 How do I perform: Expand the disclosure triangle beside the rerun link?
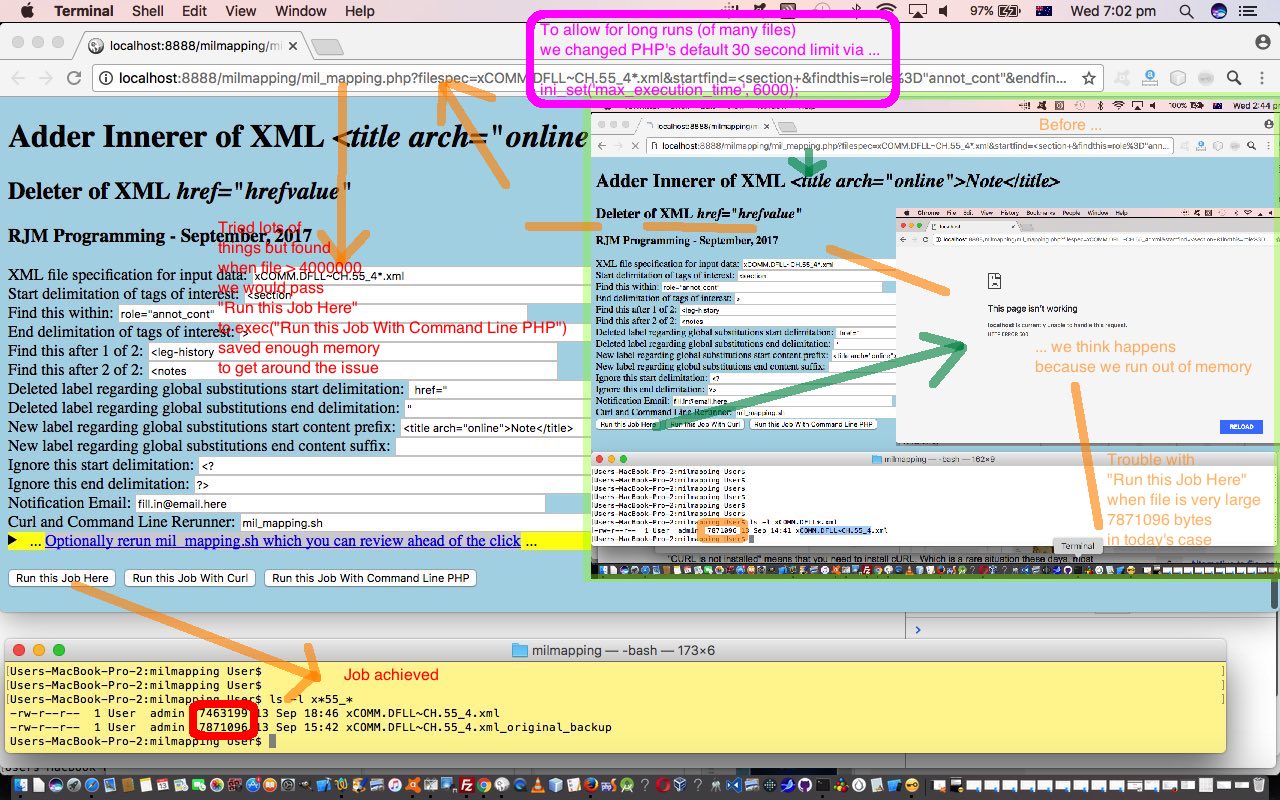tap(14, 541)
